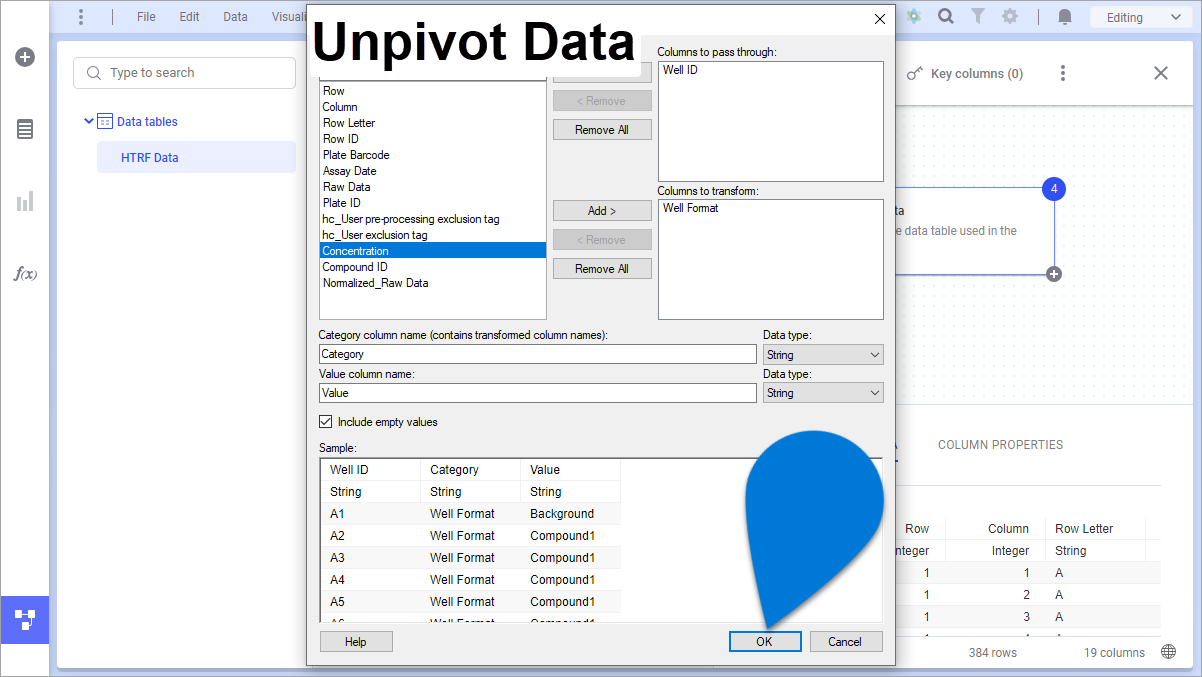1202x677 pixels.
Task: Select Well Format in Columns to transform
Action: (690, 208)
